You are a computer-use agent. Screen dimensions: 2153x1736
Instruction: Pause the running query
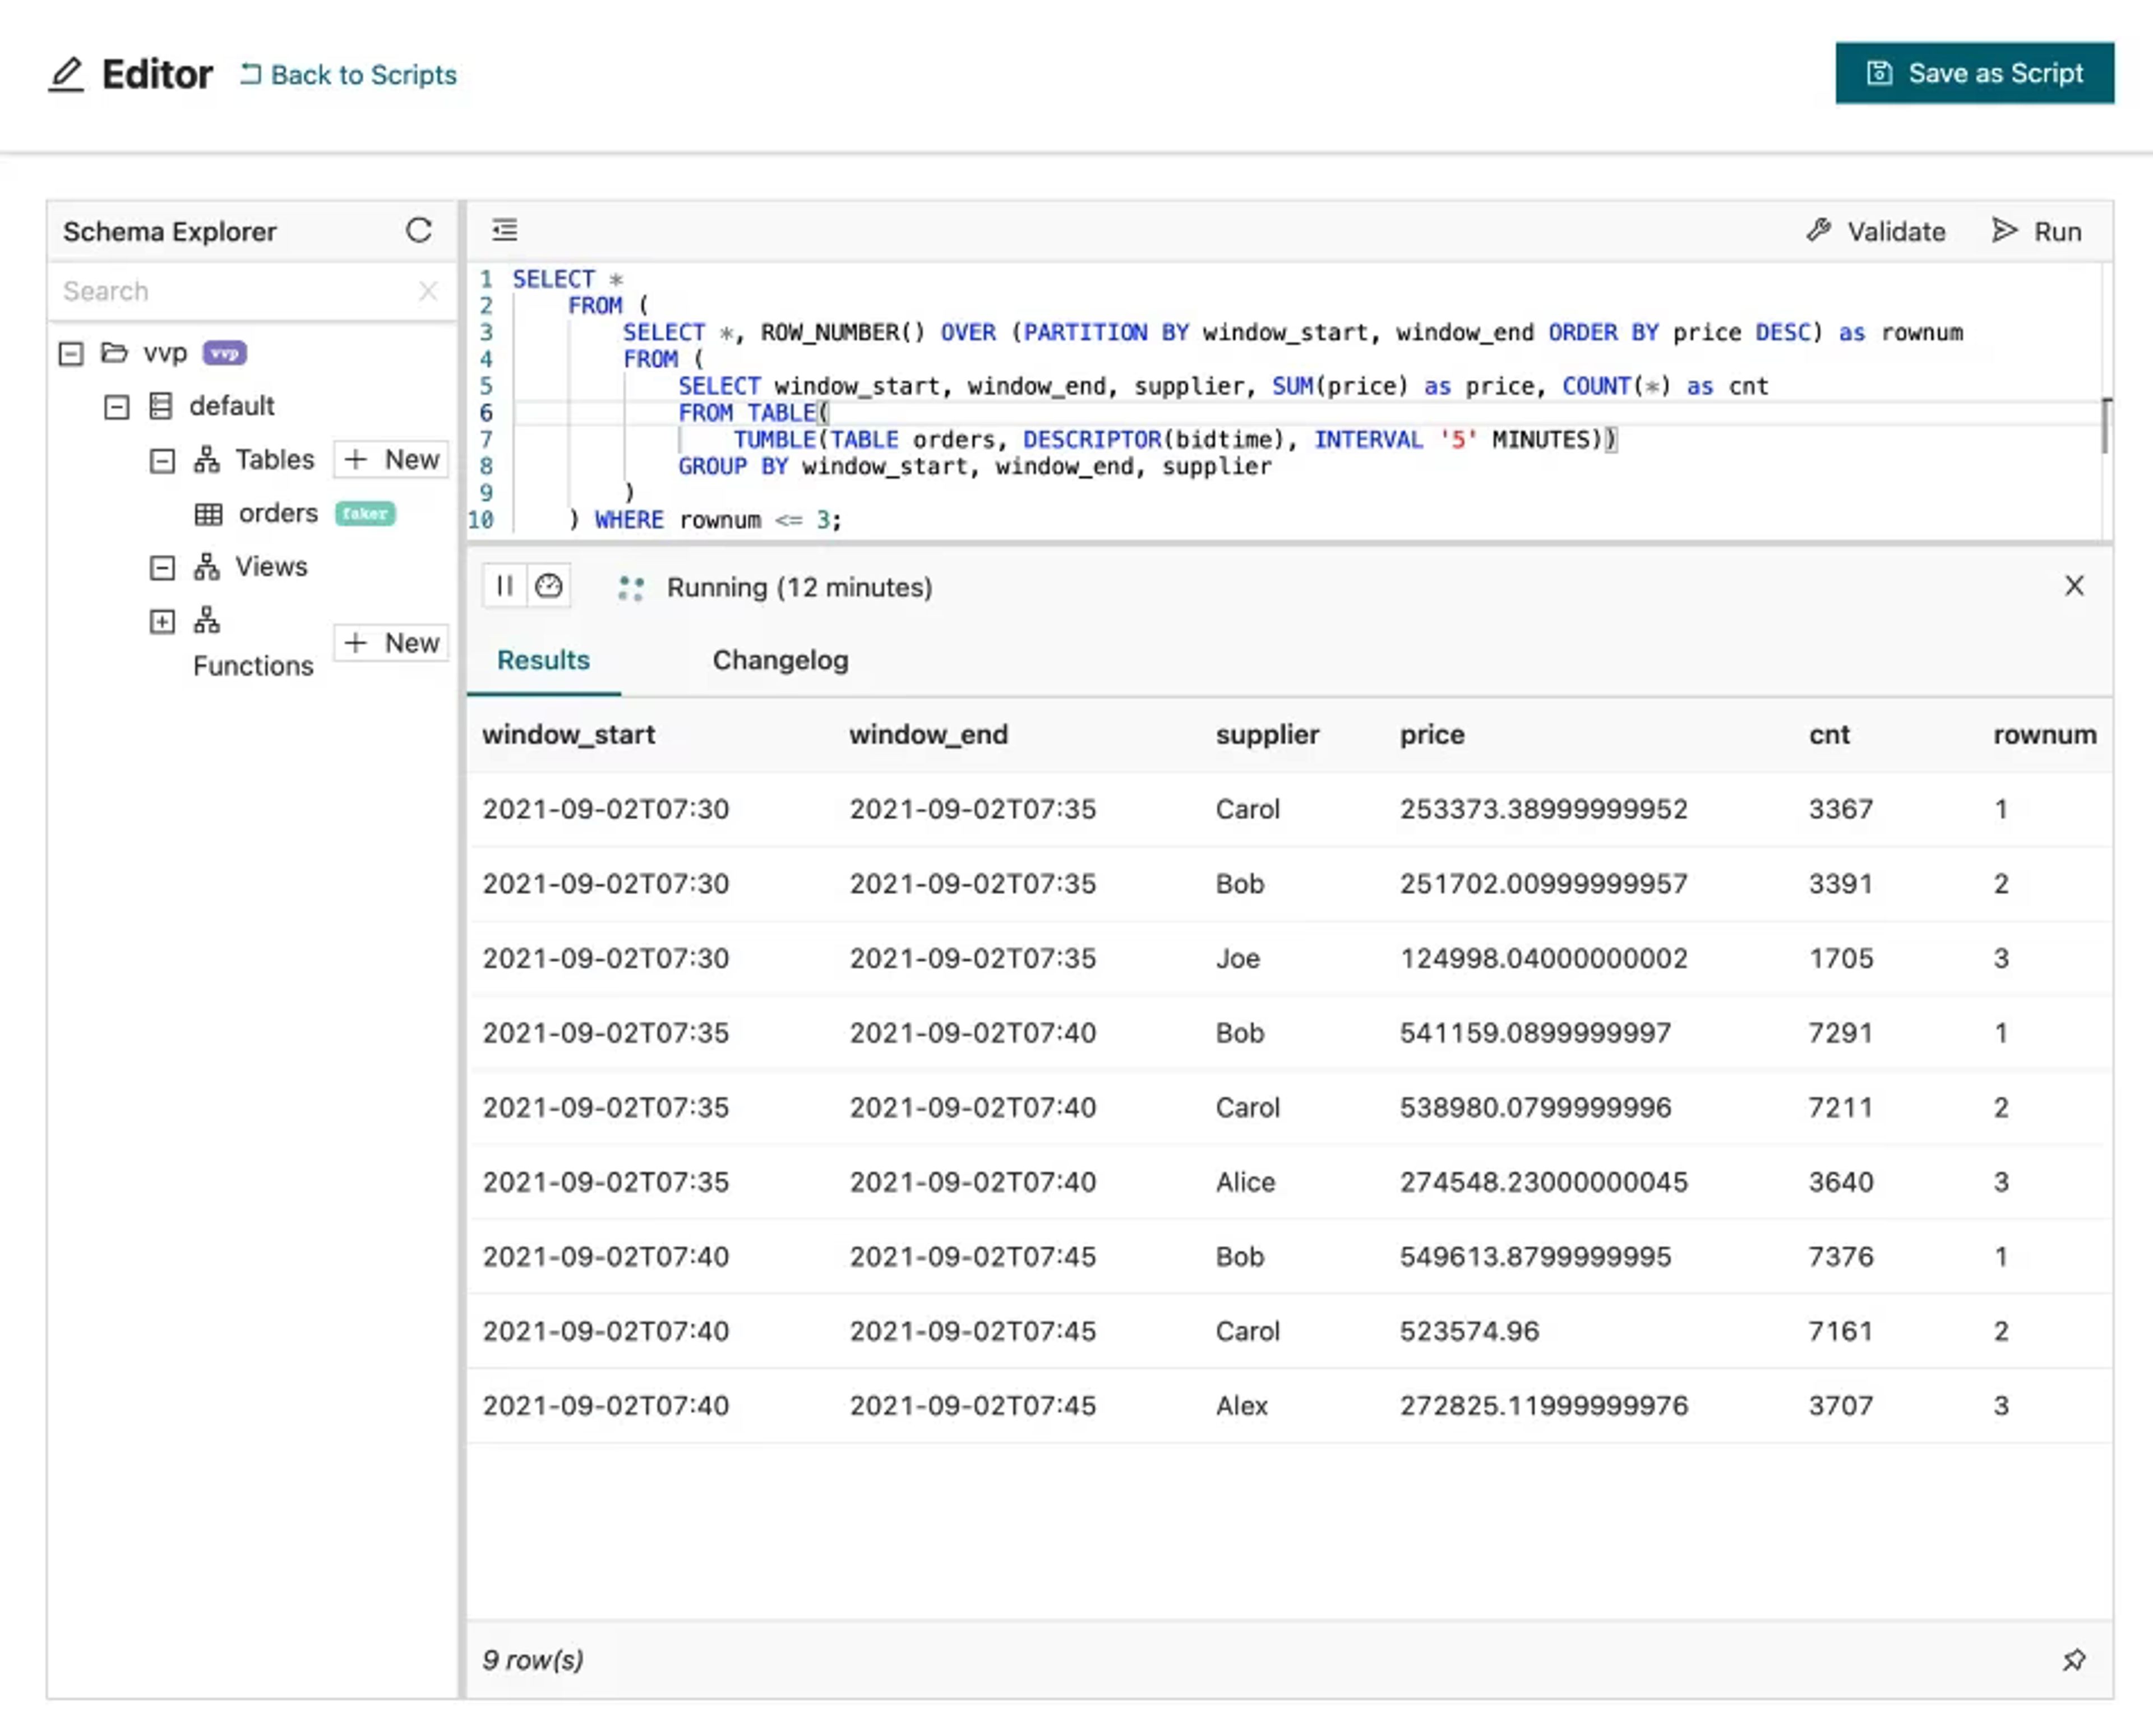505,586
